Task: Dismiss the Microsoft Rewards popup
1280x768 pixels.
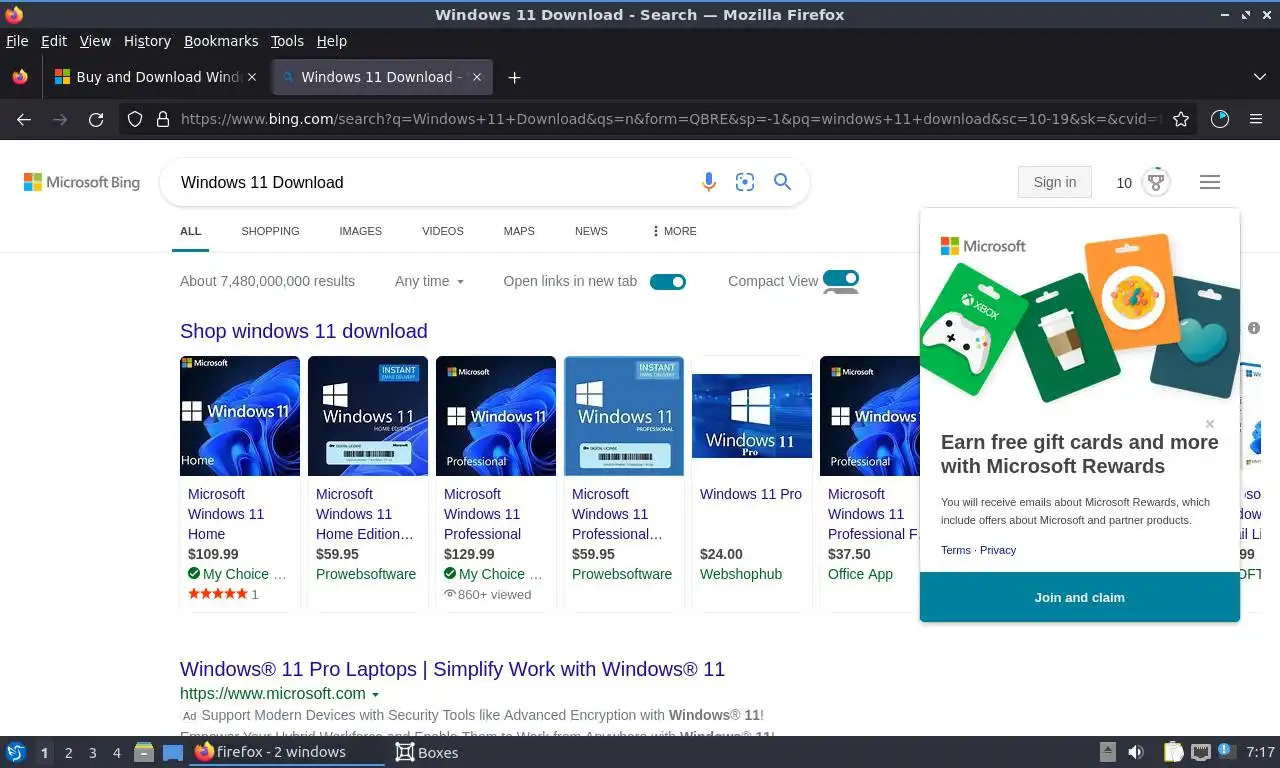Action: pos(1210,424)
